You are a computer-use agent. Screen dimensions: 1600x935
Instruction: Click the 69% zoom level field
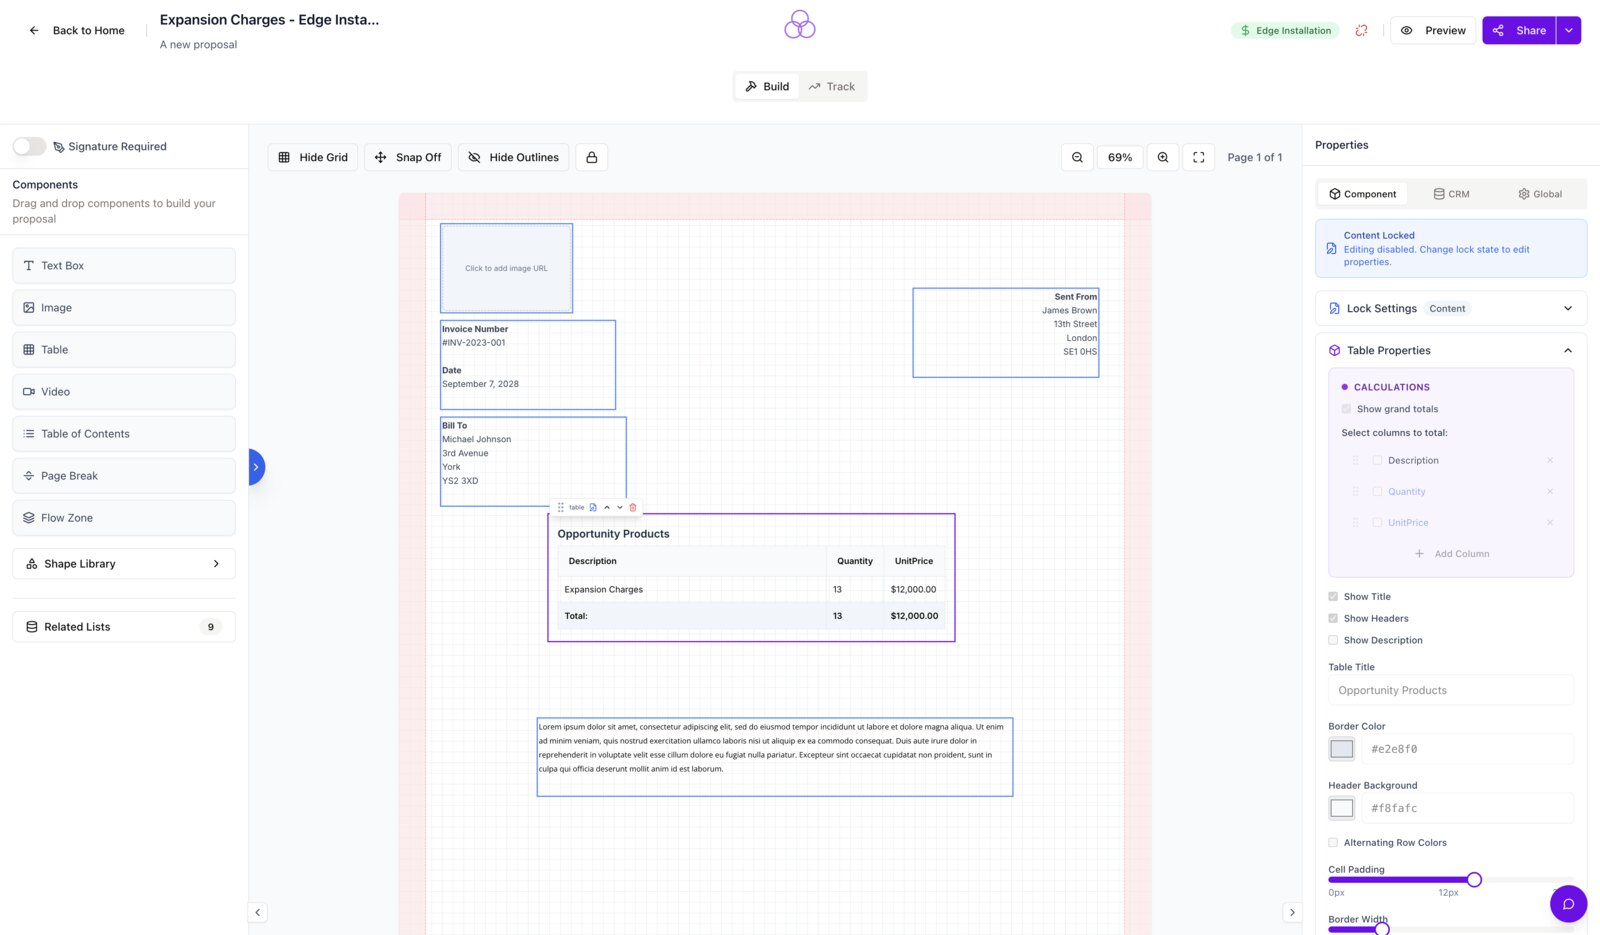[1120, 157]
